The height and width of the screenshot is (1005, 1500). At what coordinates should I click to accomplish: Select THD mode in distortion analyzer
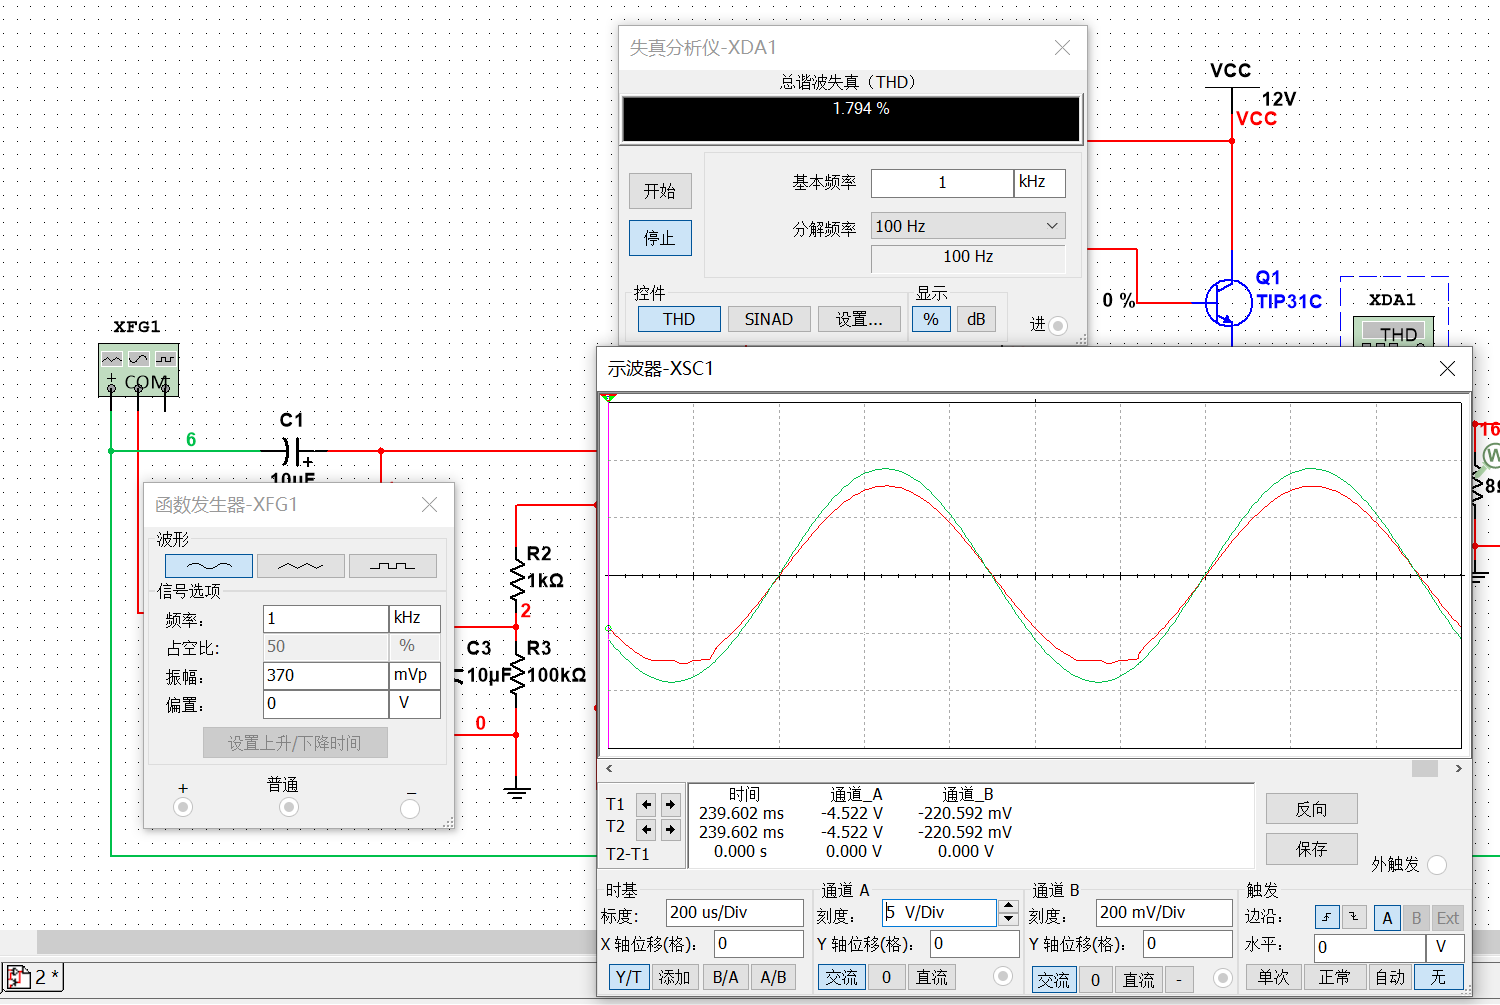pos(679,319)
